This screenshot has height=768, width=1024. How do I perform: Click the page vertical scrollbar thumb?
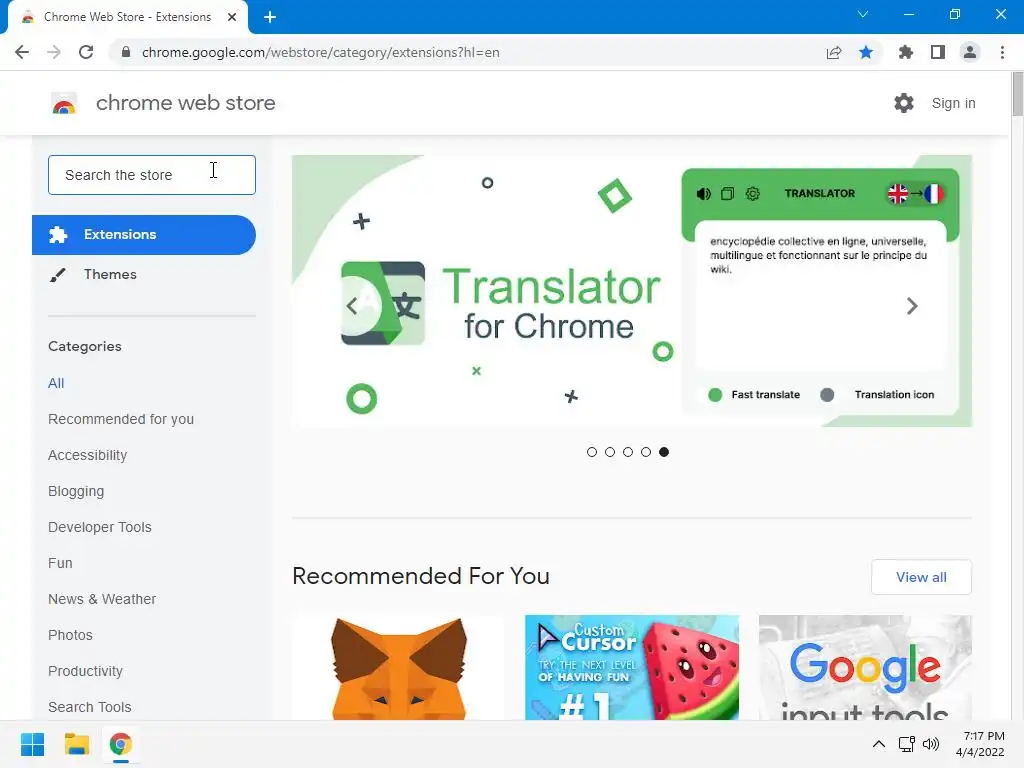tap(1017, 95)
